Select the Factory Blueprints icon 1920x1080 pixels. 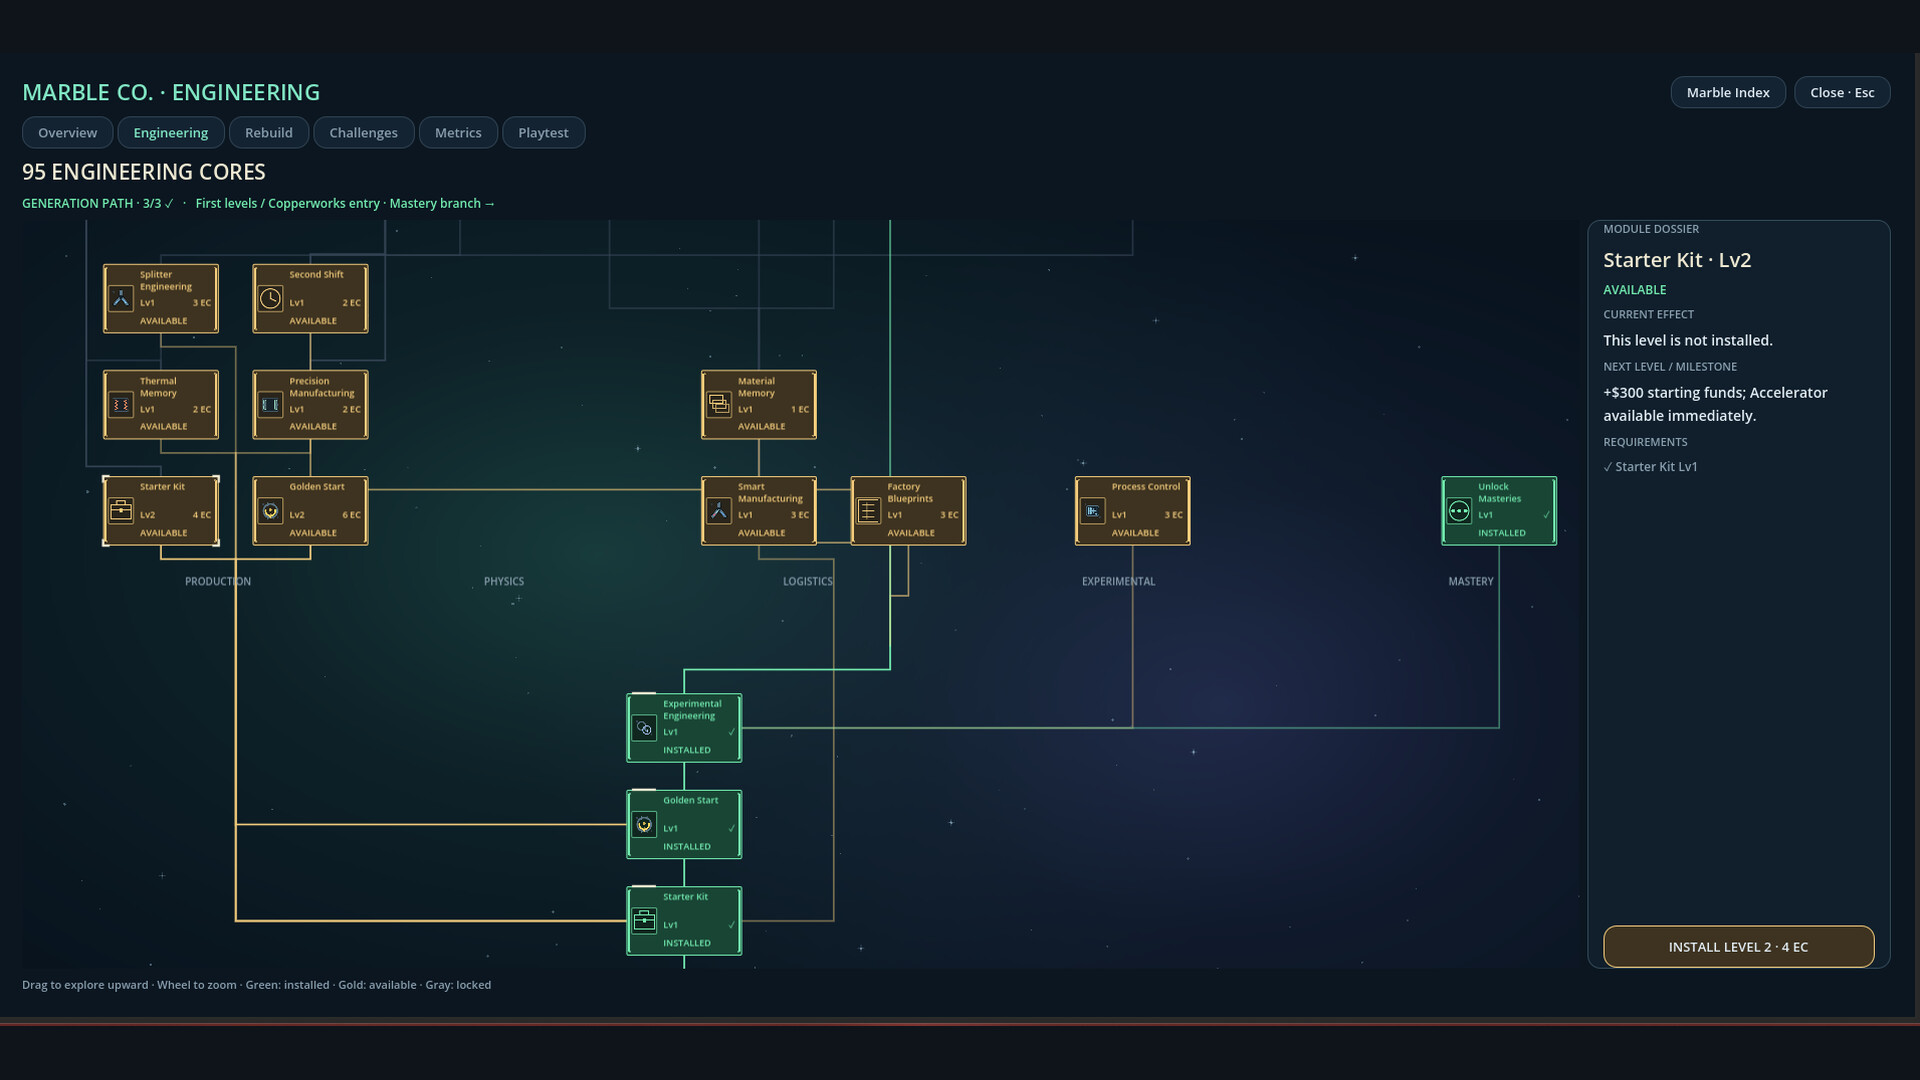868,511
